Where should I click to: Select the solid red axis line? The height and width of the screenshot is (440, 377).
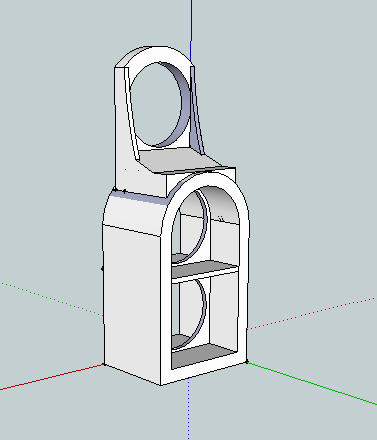[52, 377]
